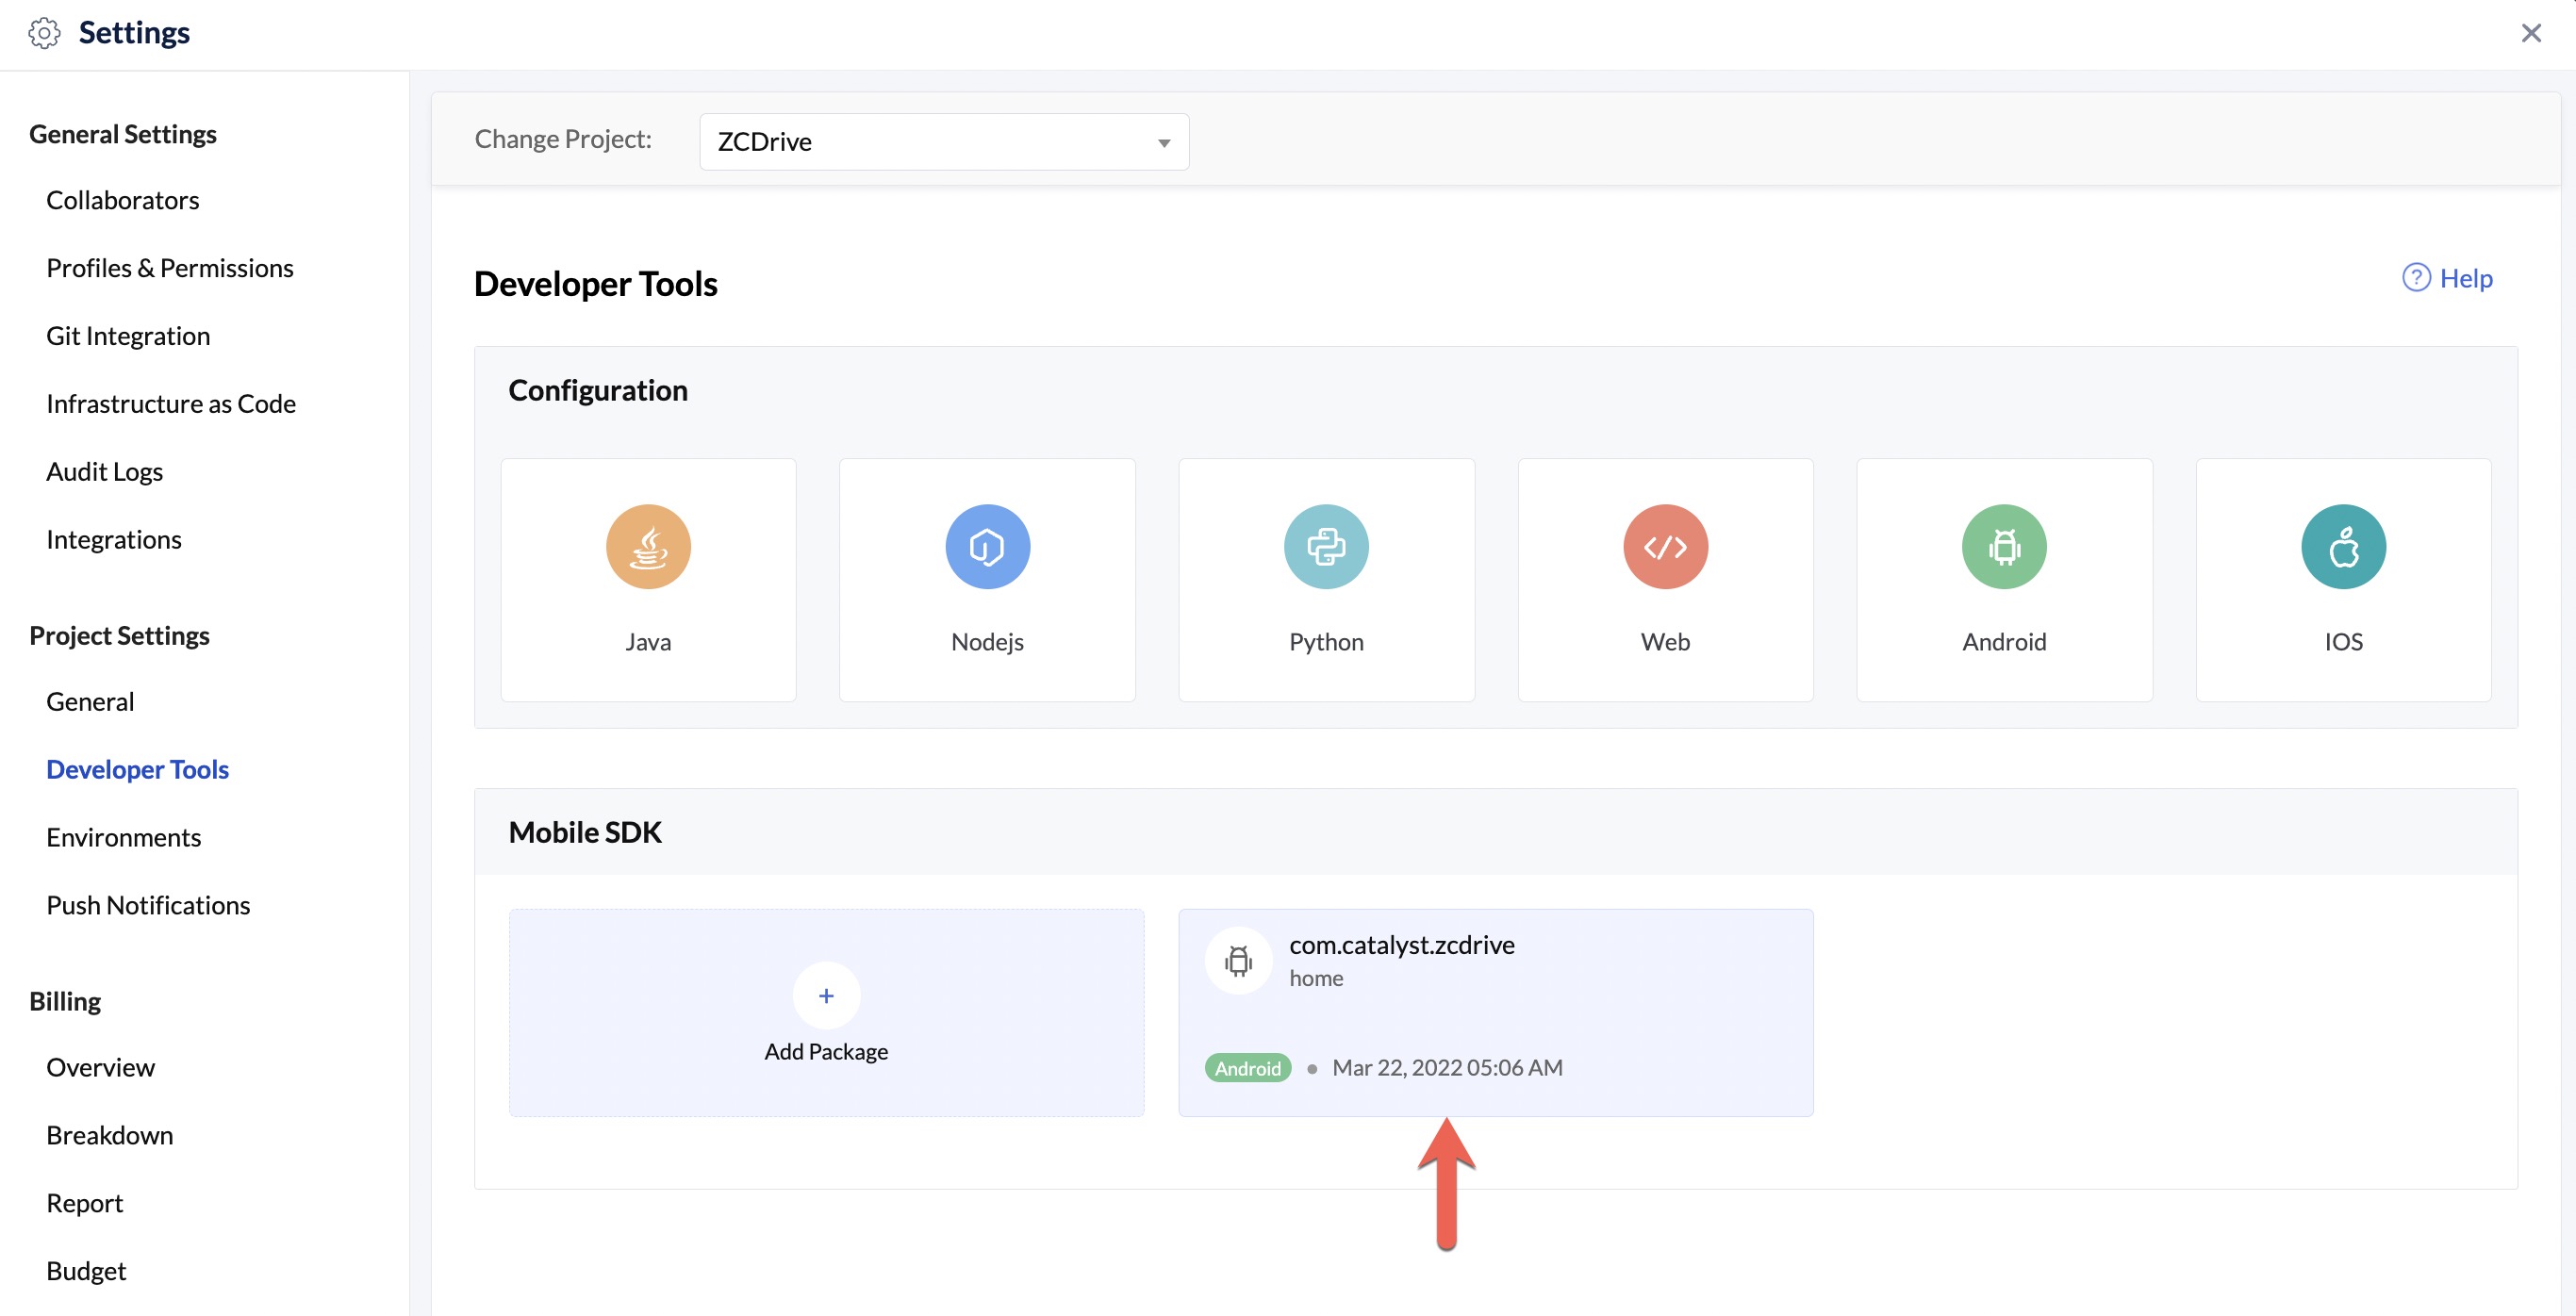
Task: Select the Nodejs configuration icon
Action: pyautogui.click(x=987, y=544)
